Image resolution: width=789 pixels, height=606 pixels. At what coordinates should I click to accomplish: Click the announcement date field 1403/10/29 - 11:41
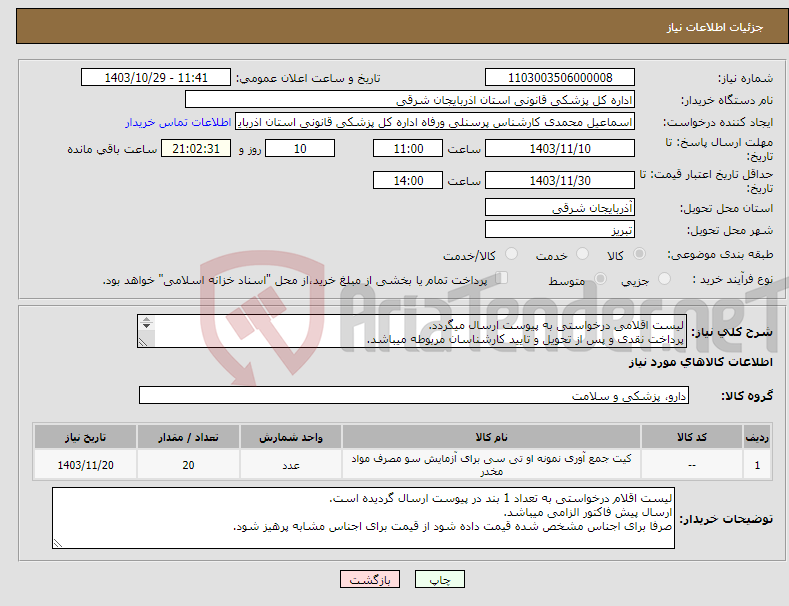tap(155, 78)
